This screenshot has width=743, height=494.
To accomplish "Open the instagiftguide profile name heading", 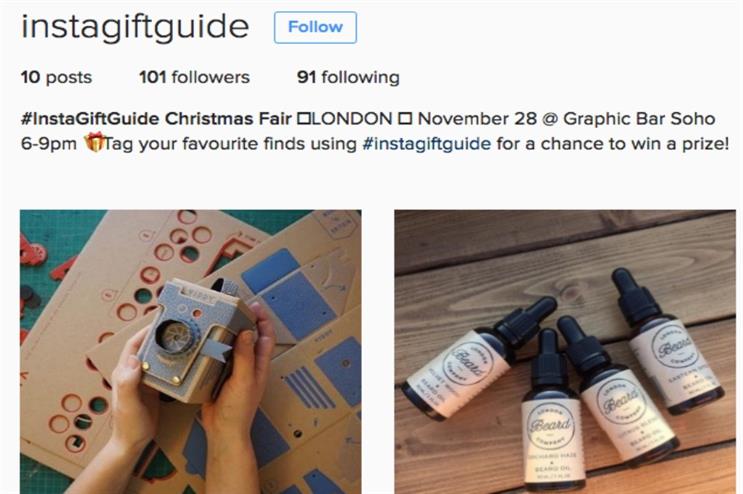I will (135, 27).
